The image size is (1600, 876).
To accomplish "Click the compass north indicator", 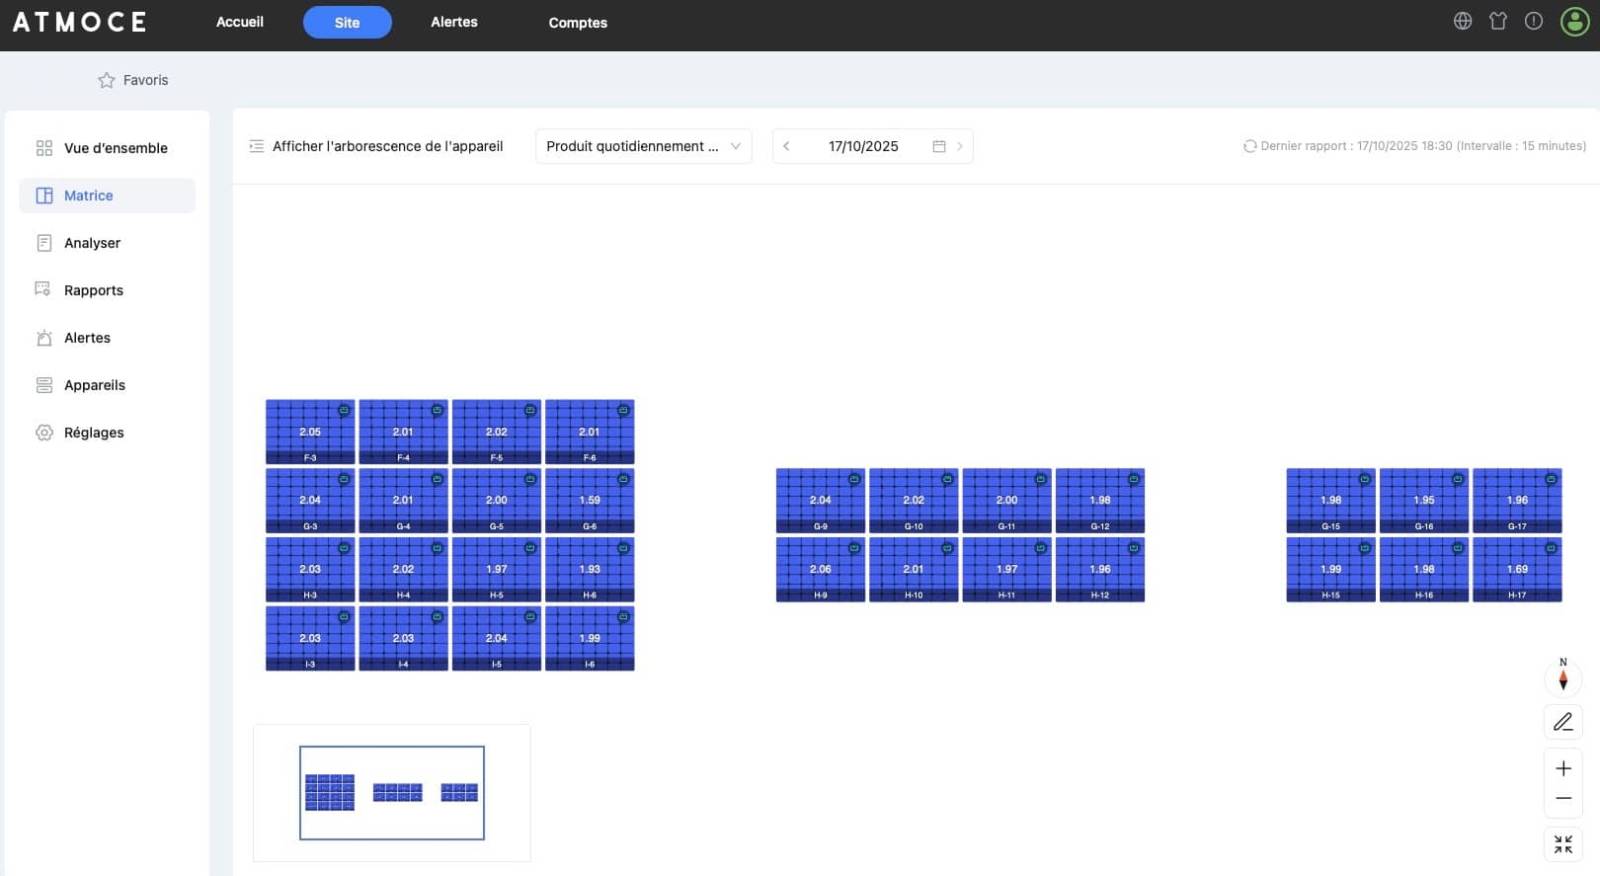I will pos(1563,678).
